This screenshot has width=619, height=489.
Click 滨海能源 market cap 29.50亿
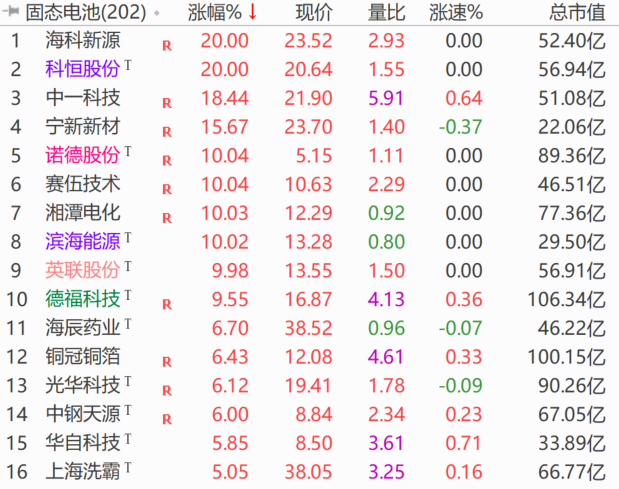coord(572,242)
